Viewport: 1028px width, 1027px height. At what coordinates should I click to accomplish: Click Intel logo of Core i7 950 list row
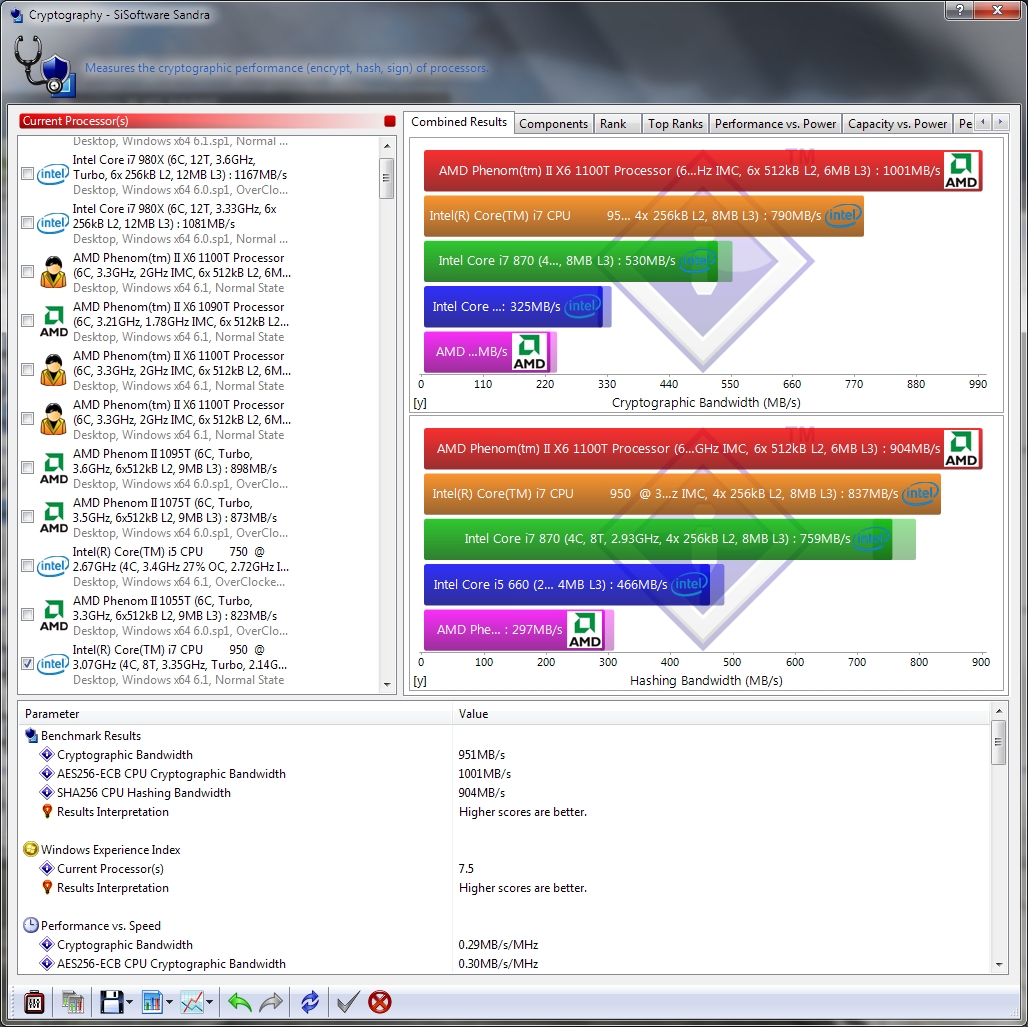(x=52, y=664)
